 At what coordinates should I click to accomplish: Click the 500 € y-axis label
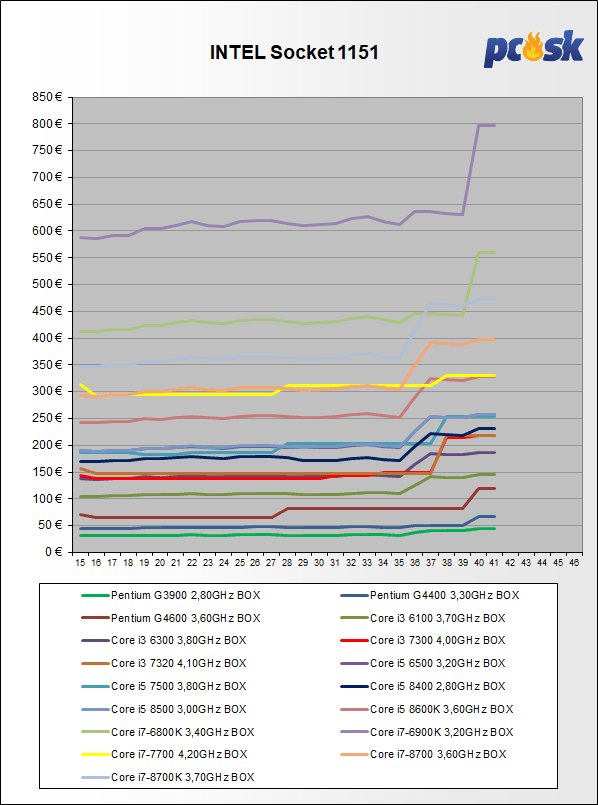[x=49, y=284]
